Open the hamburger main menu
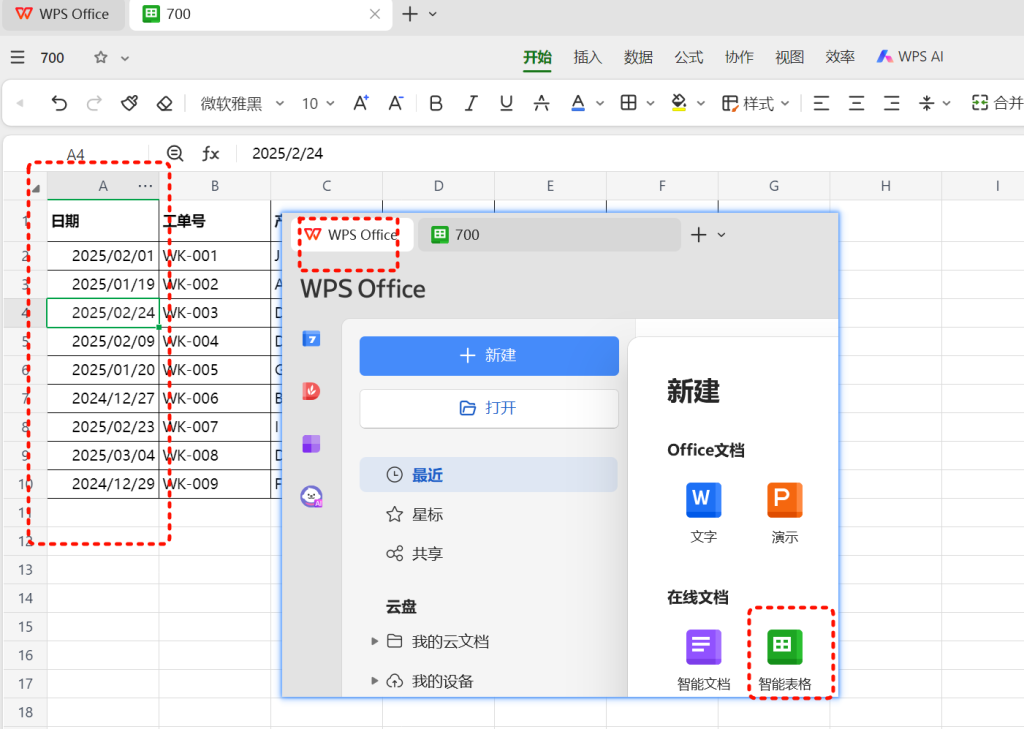This screenshot has height=729, width=1024. (x=18, y=57)
